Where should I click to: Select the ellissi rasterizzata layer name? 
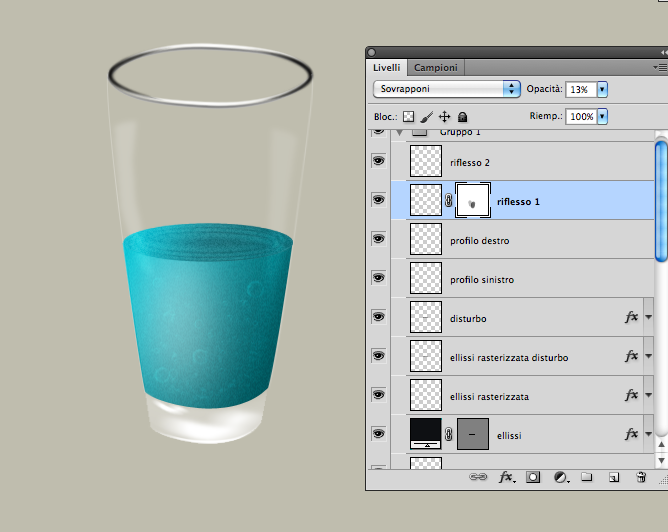click(x=489, y=397)
